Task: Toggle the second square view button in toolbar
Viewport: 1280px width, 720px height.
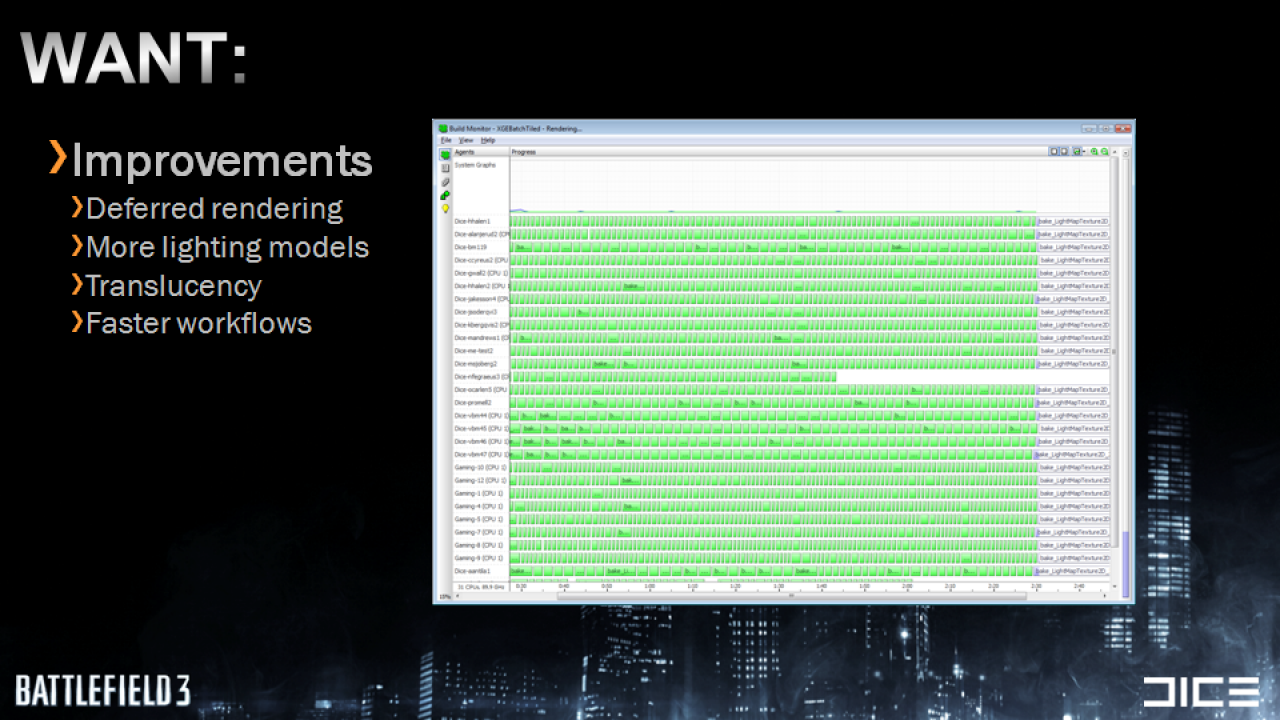Action: (1064, 152)
